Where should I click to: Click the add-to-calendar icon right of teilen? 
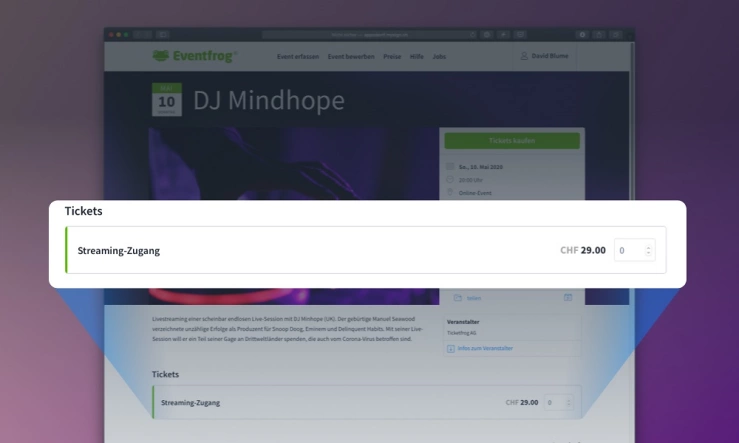click(x=568, y=297)
